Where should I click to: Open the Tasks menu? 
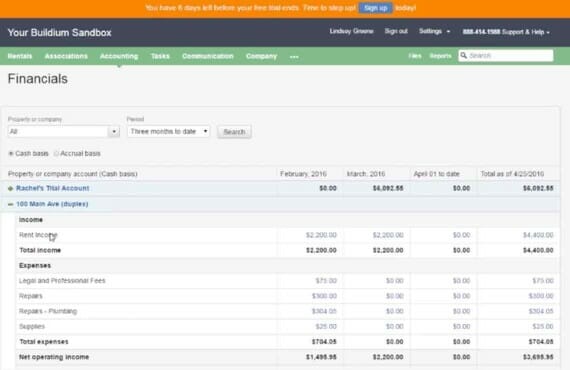(x=160, y=56)
